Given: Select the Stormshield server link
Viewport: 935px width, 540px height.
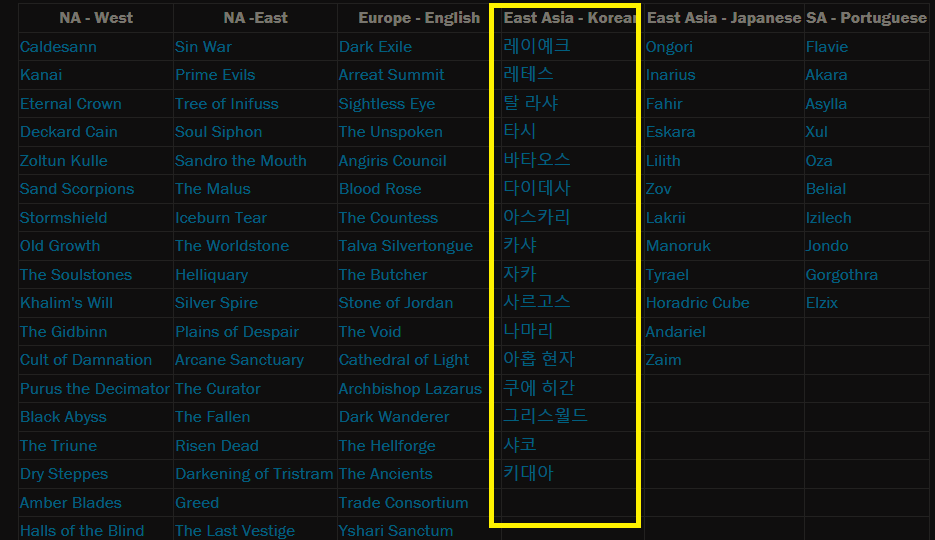Looking at the screenshot, I should pyautogui.click(x=63, y=218).
